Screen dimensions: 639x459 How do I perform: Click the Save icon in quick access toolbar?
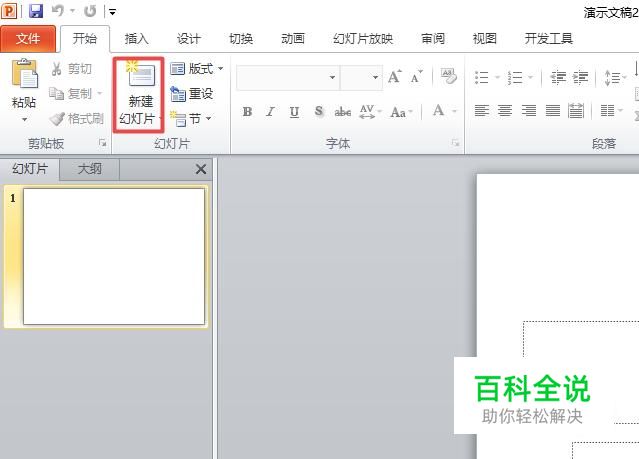pos(36,11)
